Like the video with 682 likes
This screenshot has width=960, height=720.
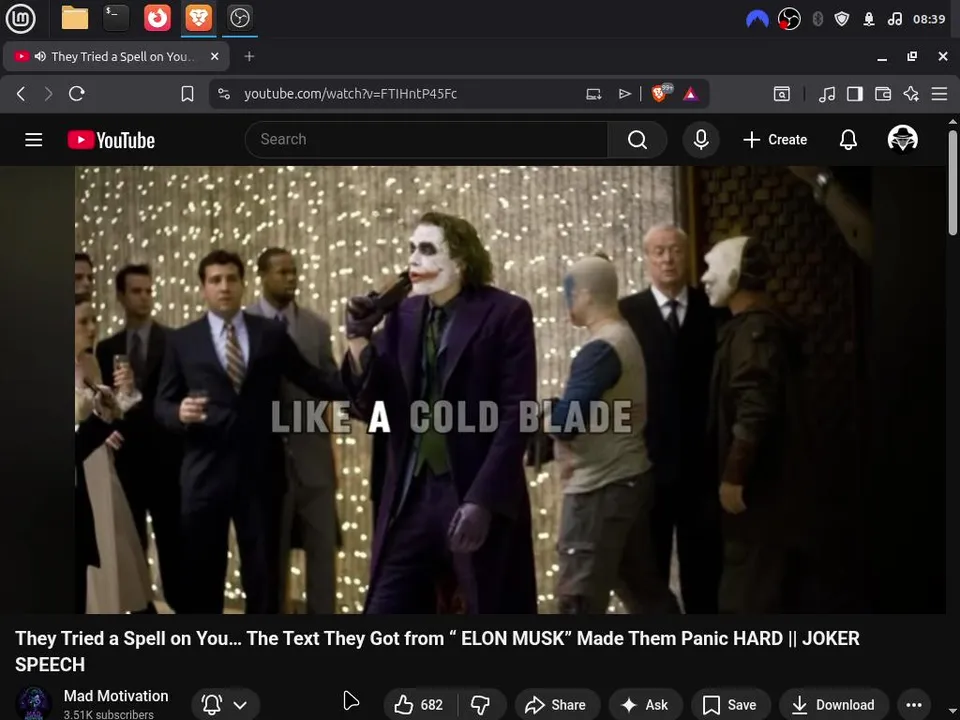420,705
